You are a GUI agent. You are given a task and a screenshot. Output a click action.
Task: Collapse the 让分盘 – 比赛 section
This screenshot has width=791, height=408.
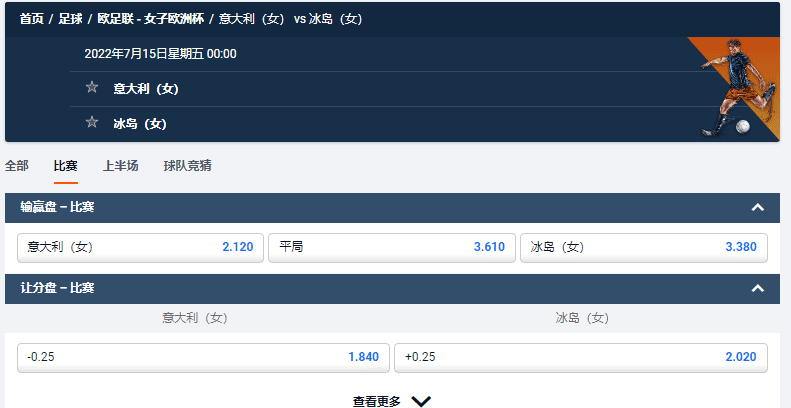pos(757,288)
